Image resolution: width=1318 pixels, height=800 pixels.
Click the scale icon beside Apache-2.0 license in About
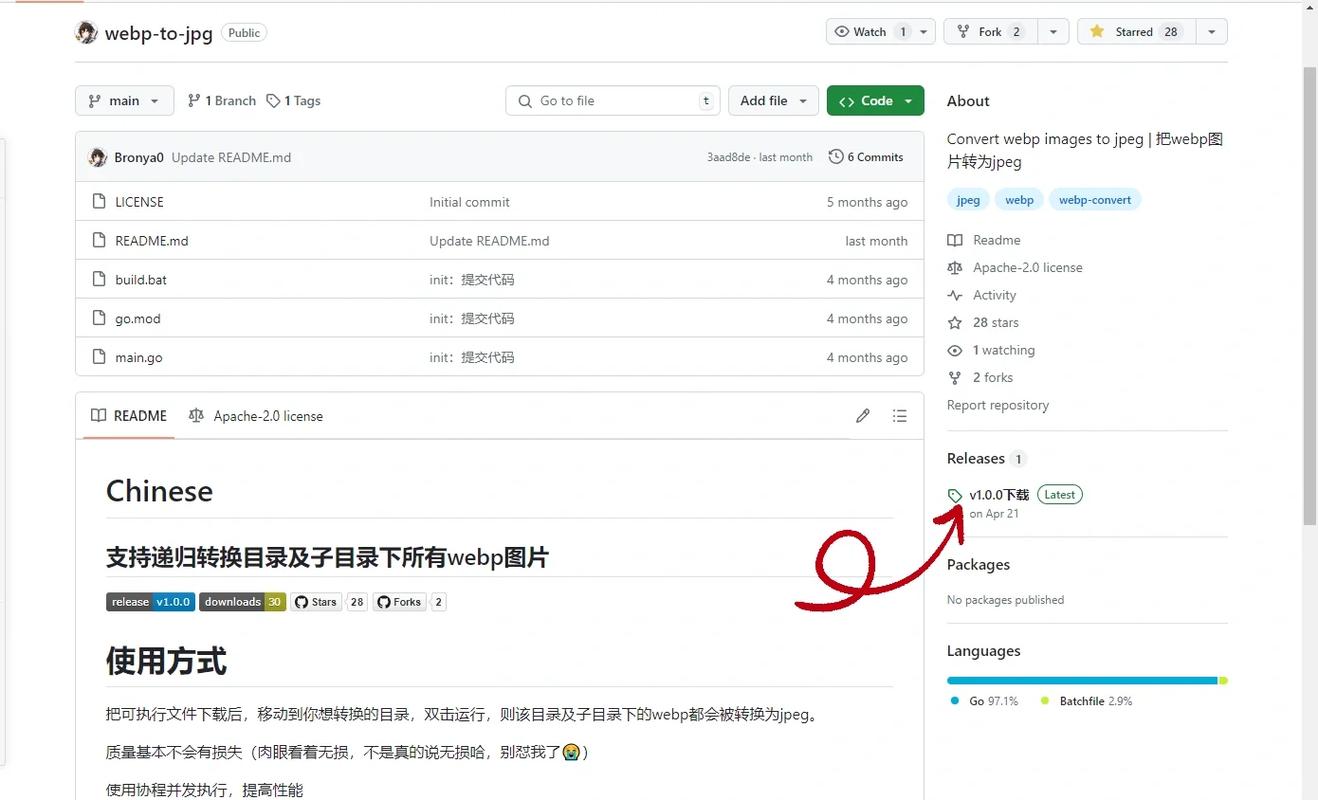pos(955,267)
